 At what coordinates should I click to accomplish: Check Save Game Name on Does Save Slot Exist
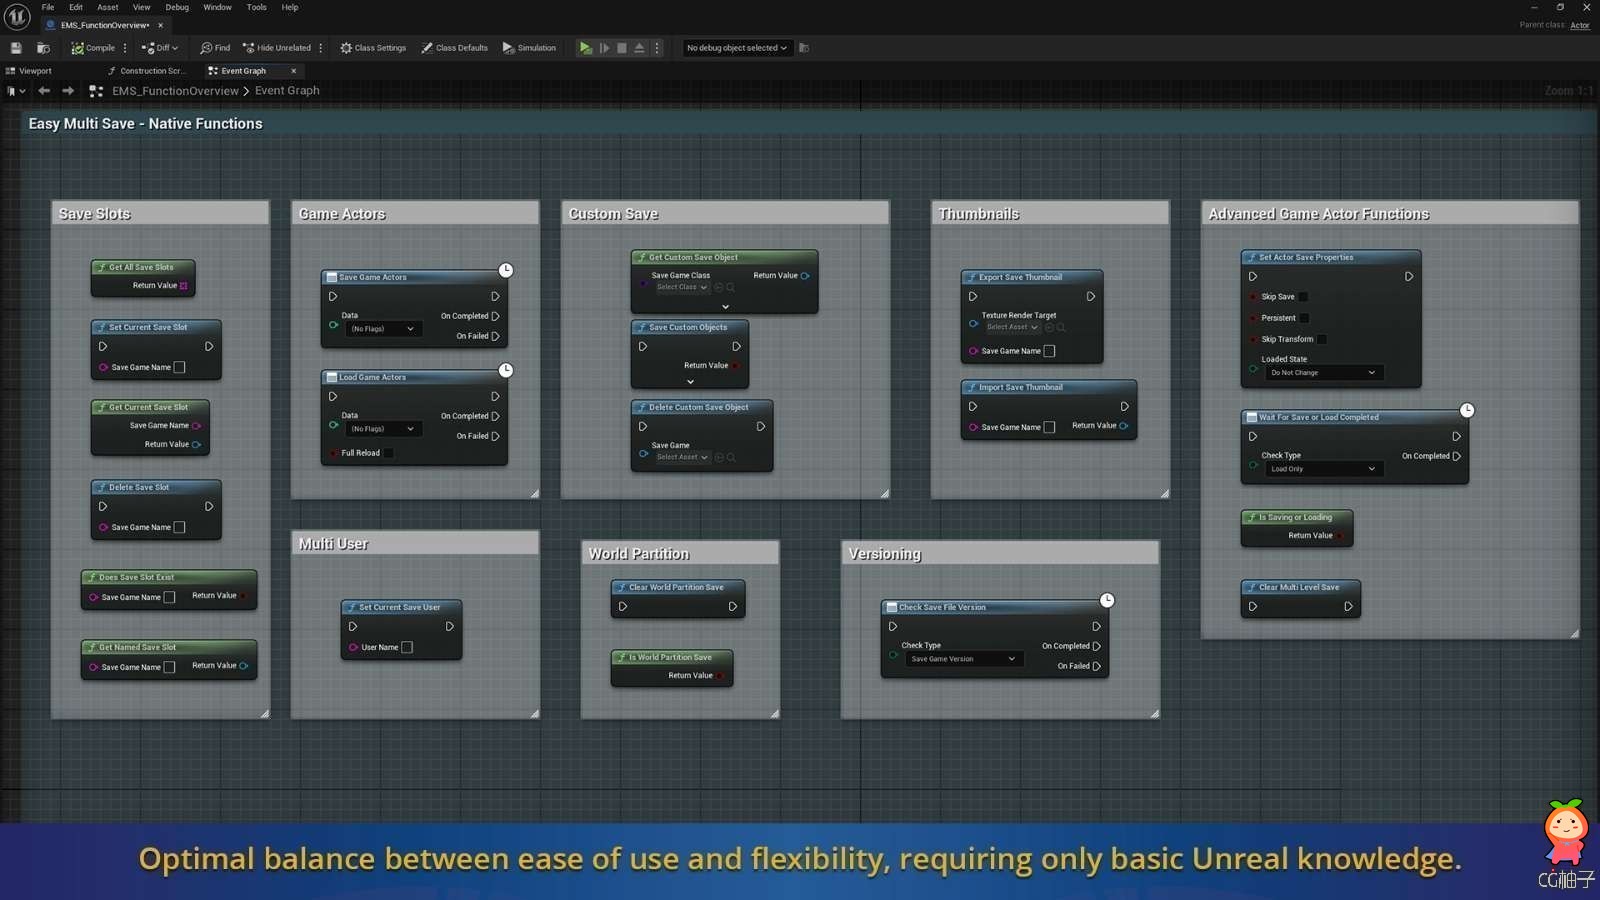[x=170, y=597]
